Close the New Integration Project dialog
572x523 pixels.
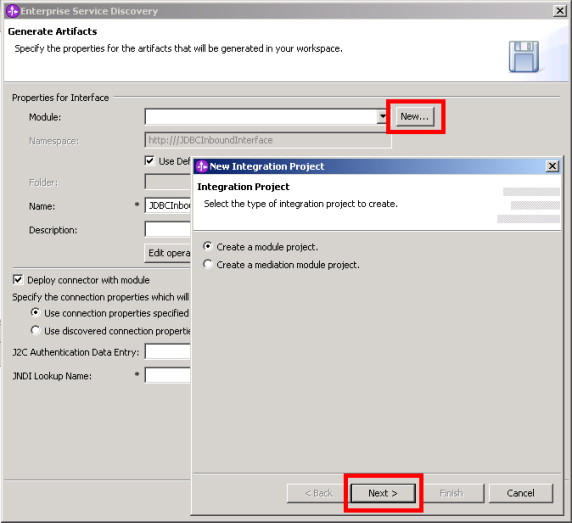[552, 166]
